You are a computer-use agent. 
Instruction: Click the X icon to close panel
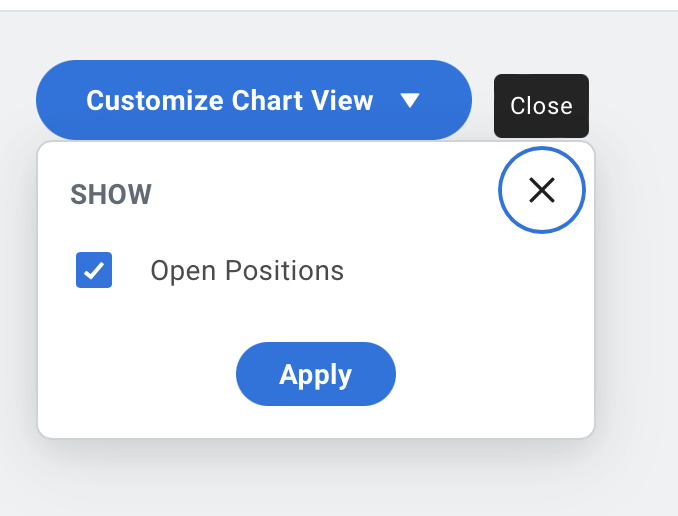tap(542, 190)
